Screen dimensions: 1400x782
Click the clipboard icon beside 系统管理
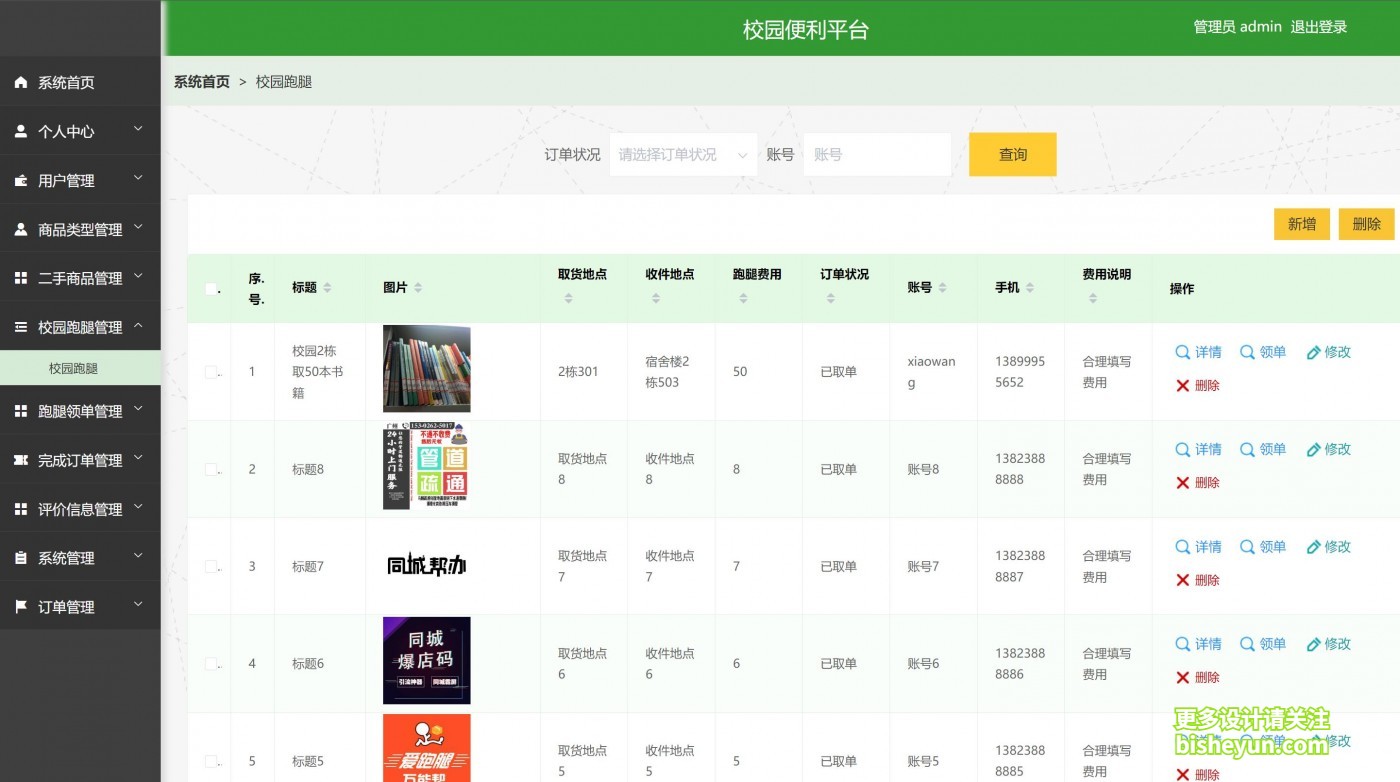21,558
